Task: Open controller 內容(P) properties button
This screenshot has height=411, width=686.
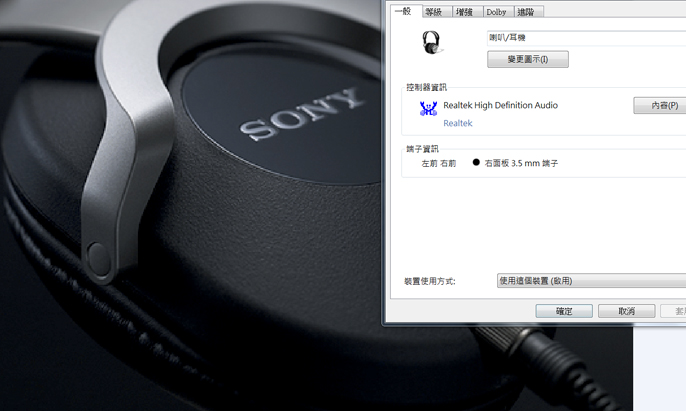Action: (660, 105)
